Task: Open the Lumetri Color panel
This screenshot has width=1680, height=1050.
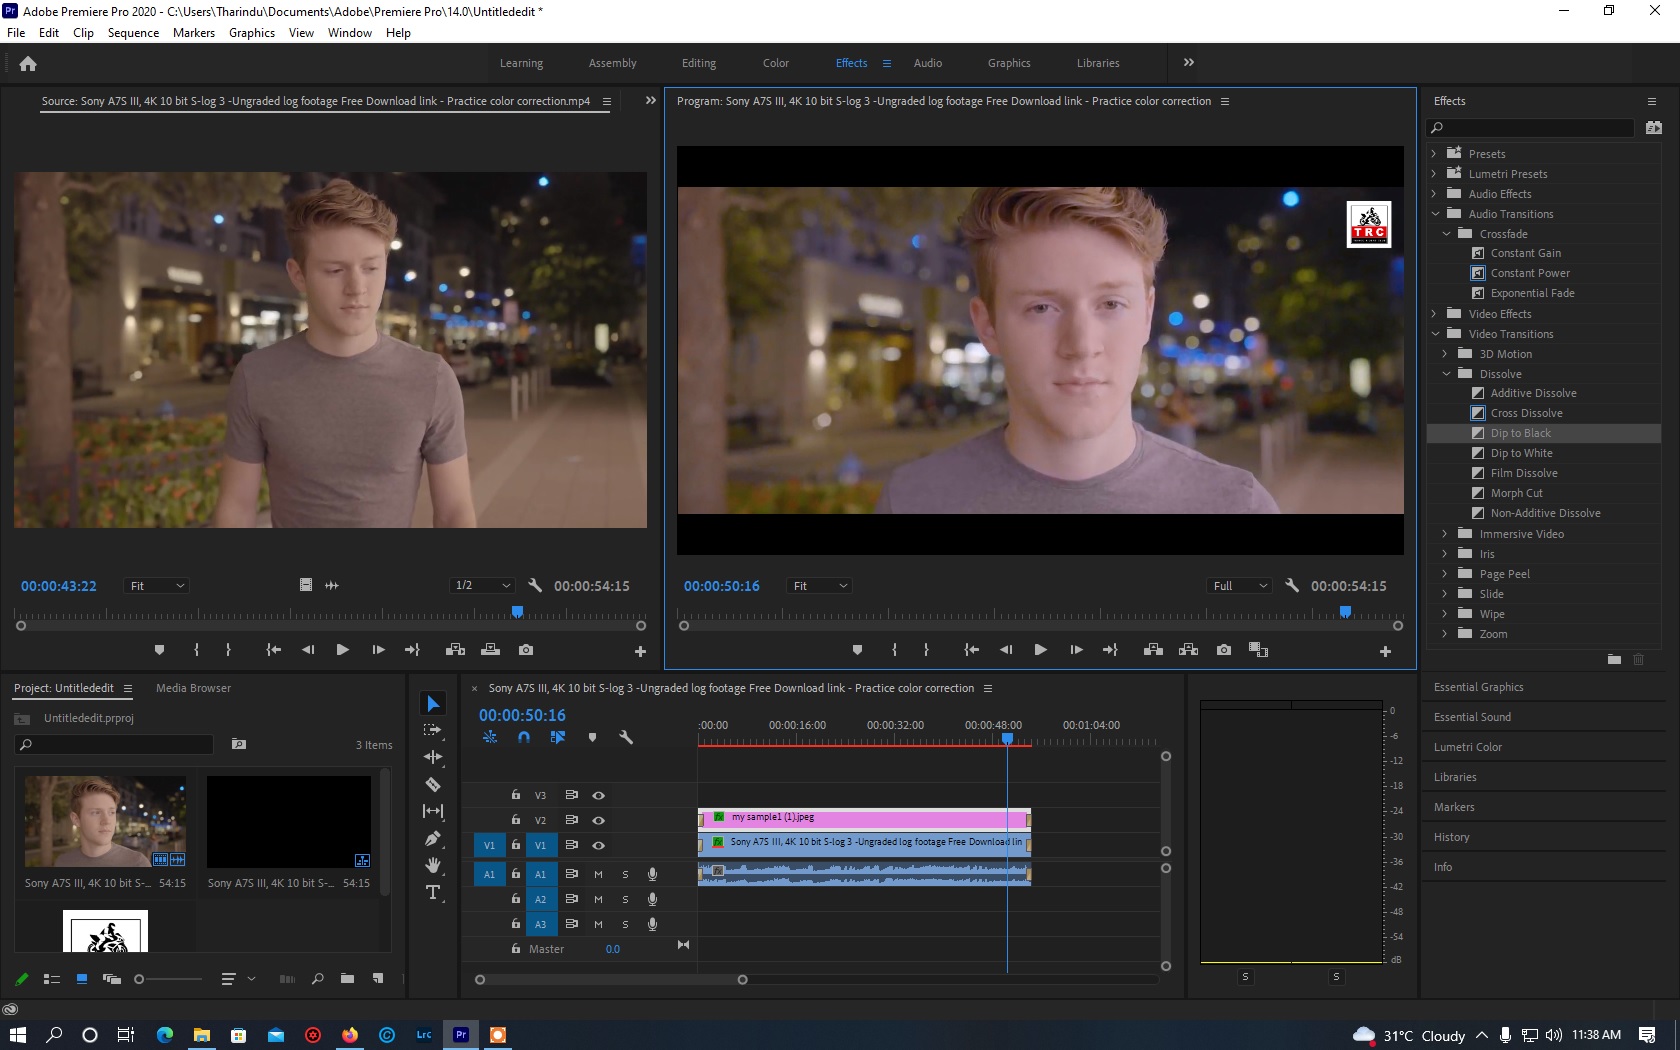Action: [1468, 747]
